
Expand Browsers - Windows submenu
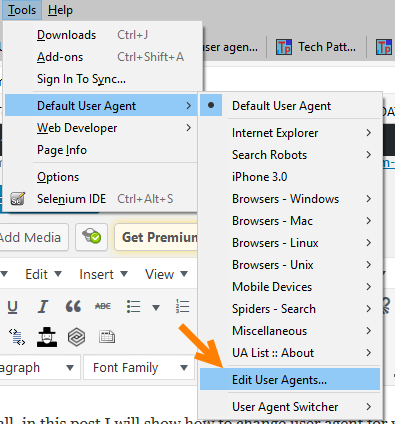pos(290,199)
